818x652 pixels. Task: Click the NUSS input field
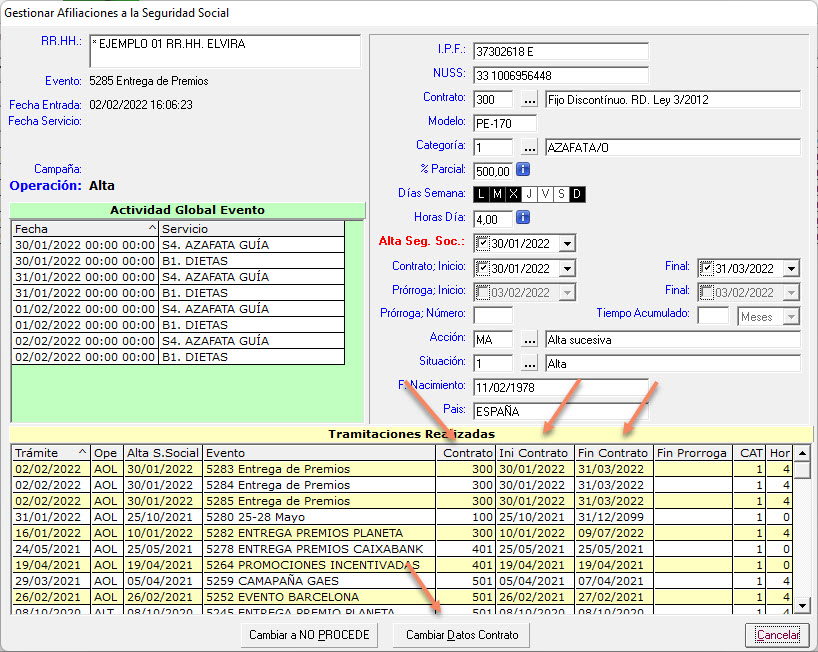coord(561,75)
